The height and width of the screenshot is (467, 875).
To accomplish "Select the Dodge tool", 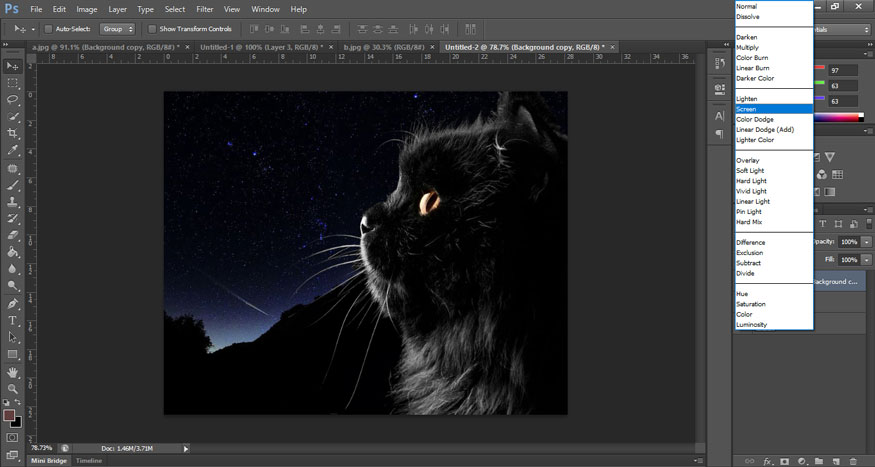I will coord(12,286).
